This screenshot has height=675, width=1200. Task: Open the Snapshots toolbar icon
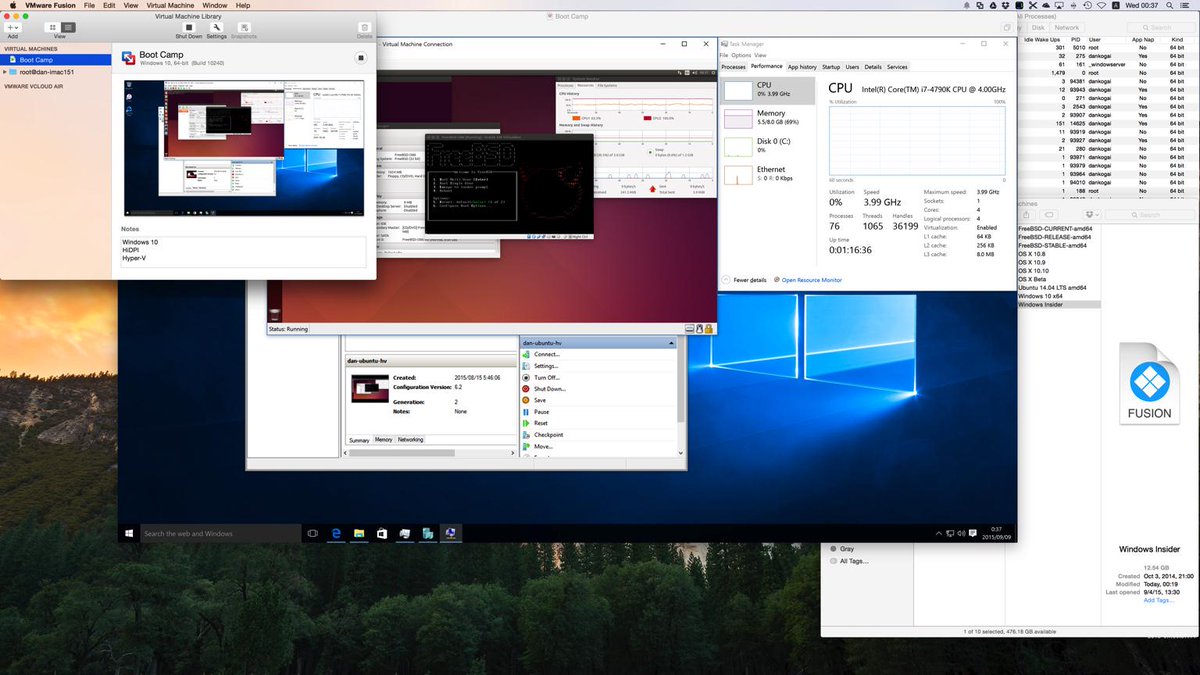tap(243, 27)
